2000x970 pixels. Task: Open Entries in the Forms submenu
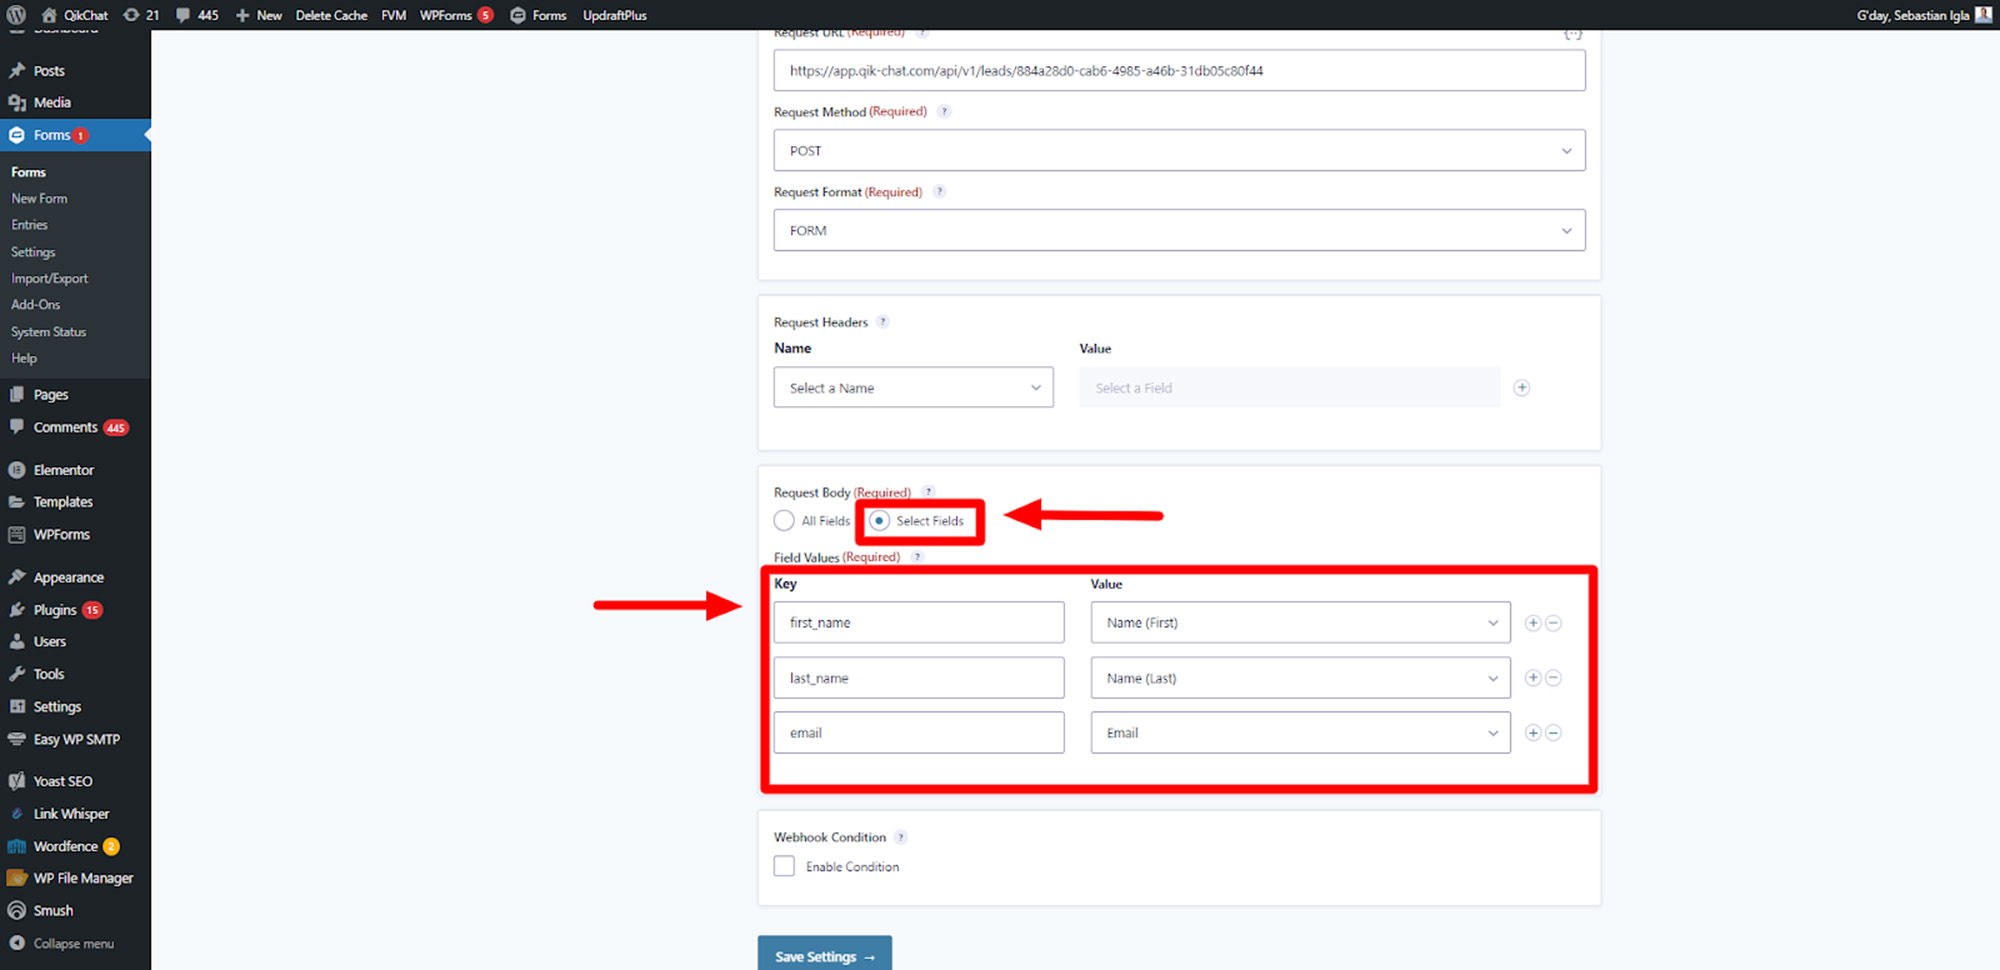pyautogui.click(x=30, y=225)
